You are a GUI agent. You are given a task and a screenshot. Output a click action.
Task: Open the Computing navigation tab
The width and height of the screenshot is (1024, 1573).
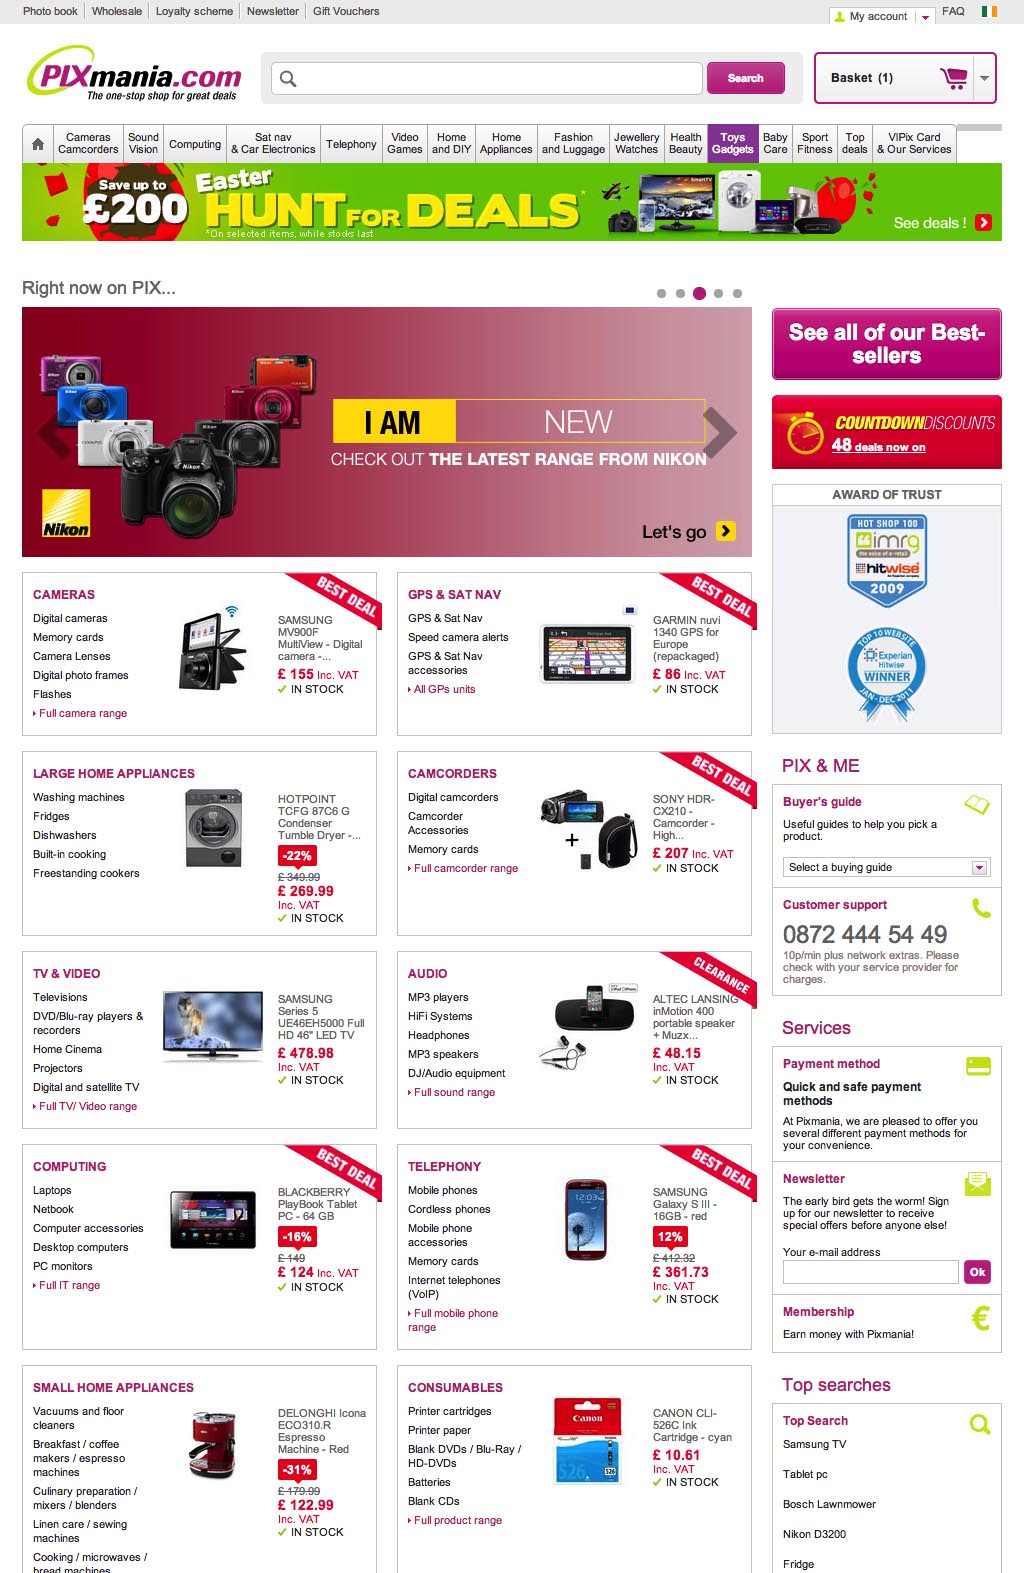[195, 144]
